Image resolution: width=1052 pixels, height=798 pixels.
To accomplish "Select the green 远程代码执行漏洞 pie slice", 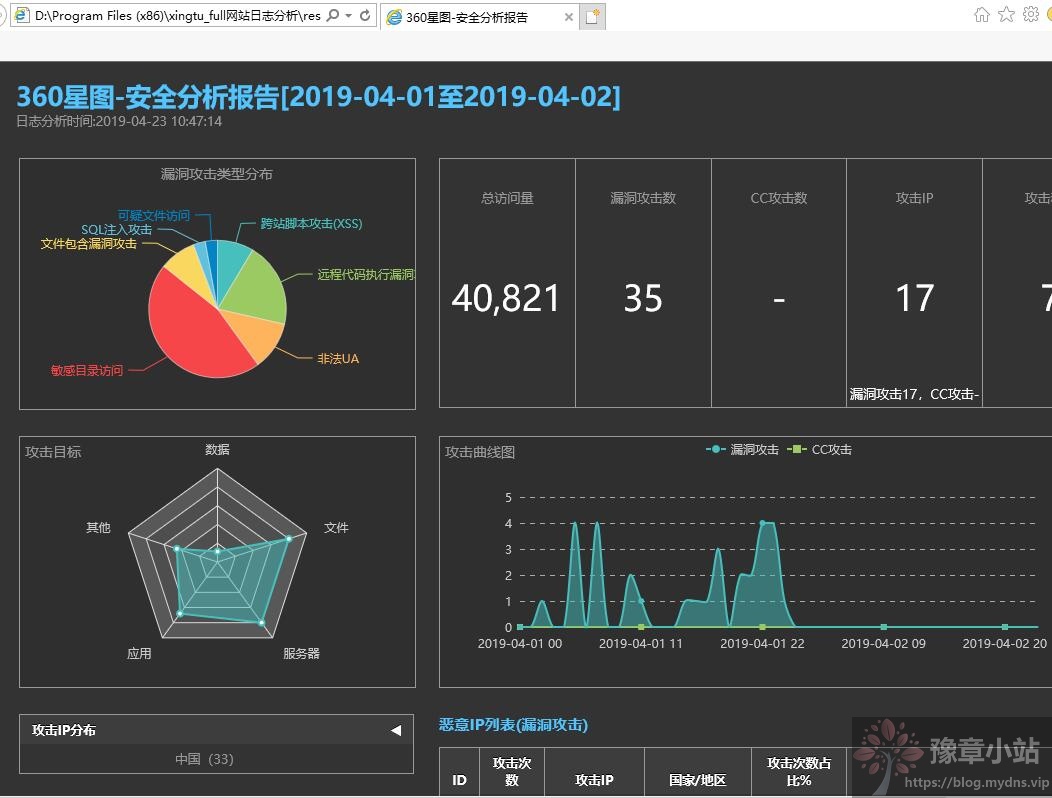I will [x=258, y=289].
